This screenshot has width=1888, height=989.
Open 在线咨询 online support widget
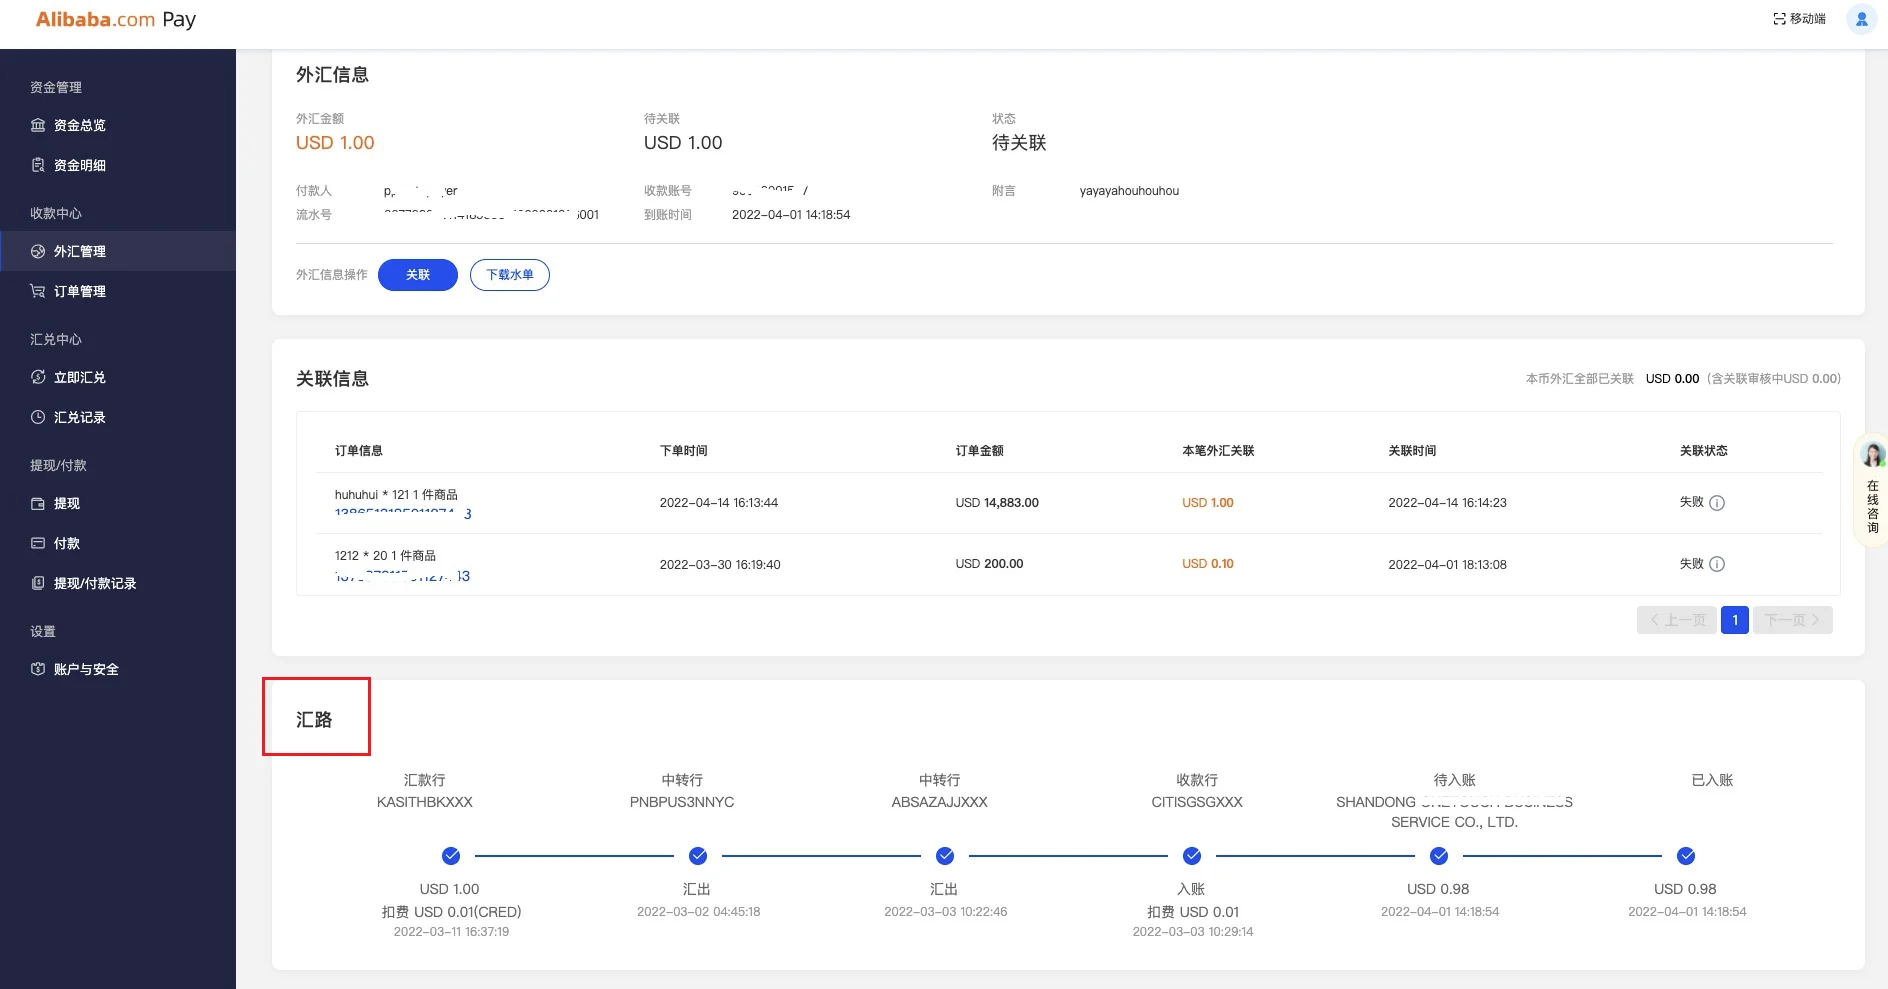pyautogui.click(x=1872, y=490)
